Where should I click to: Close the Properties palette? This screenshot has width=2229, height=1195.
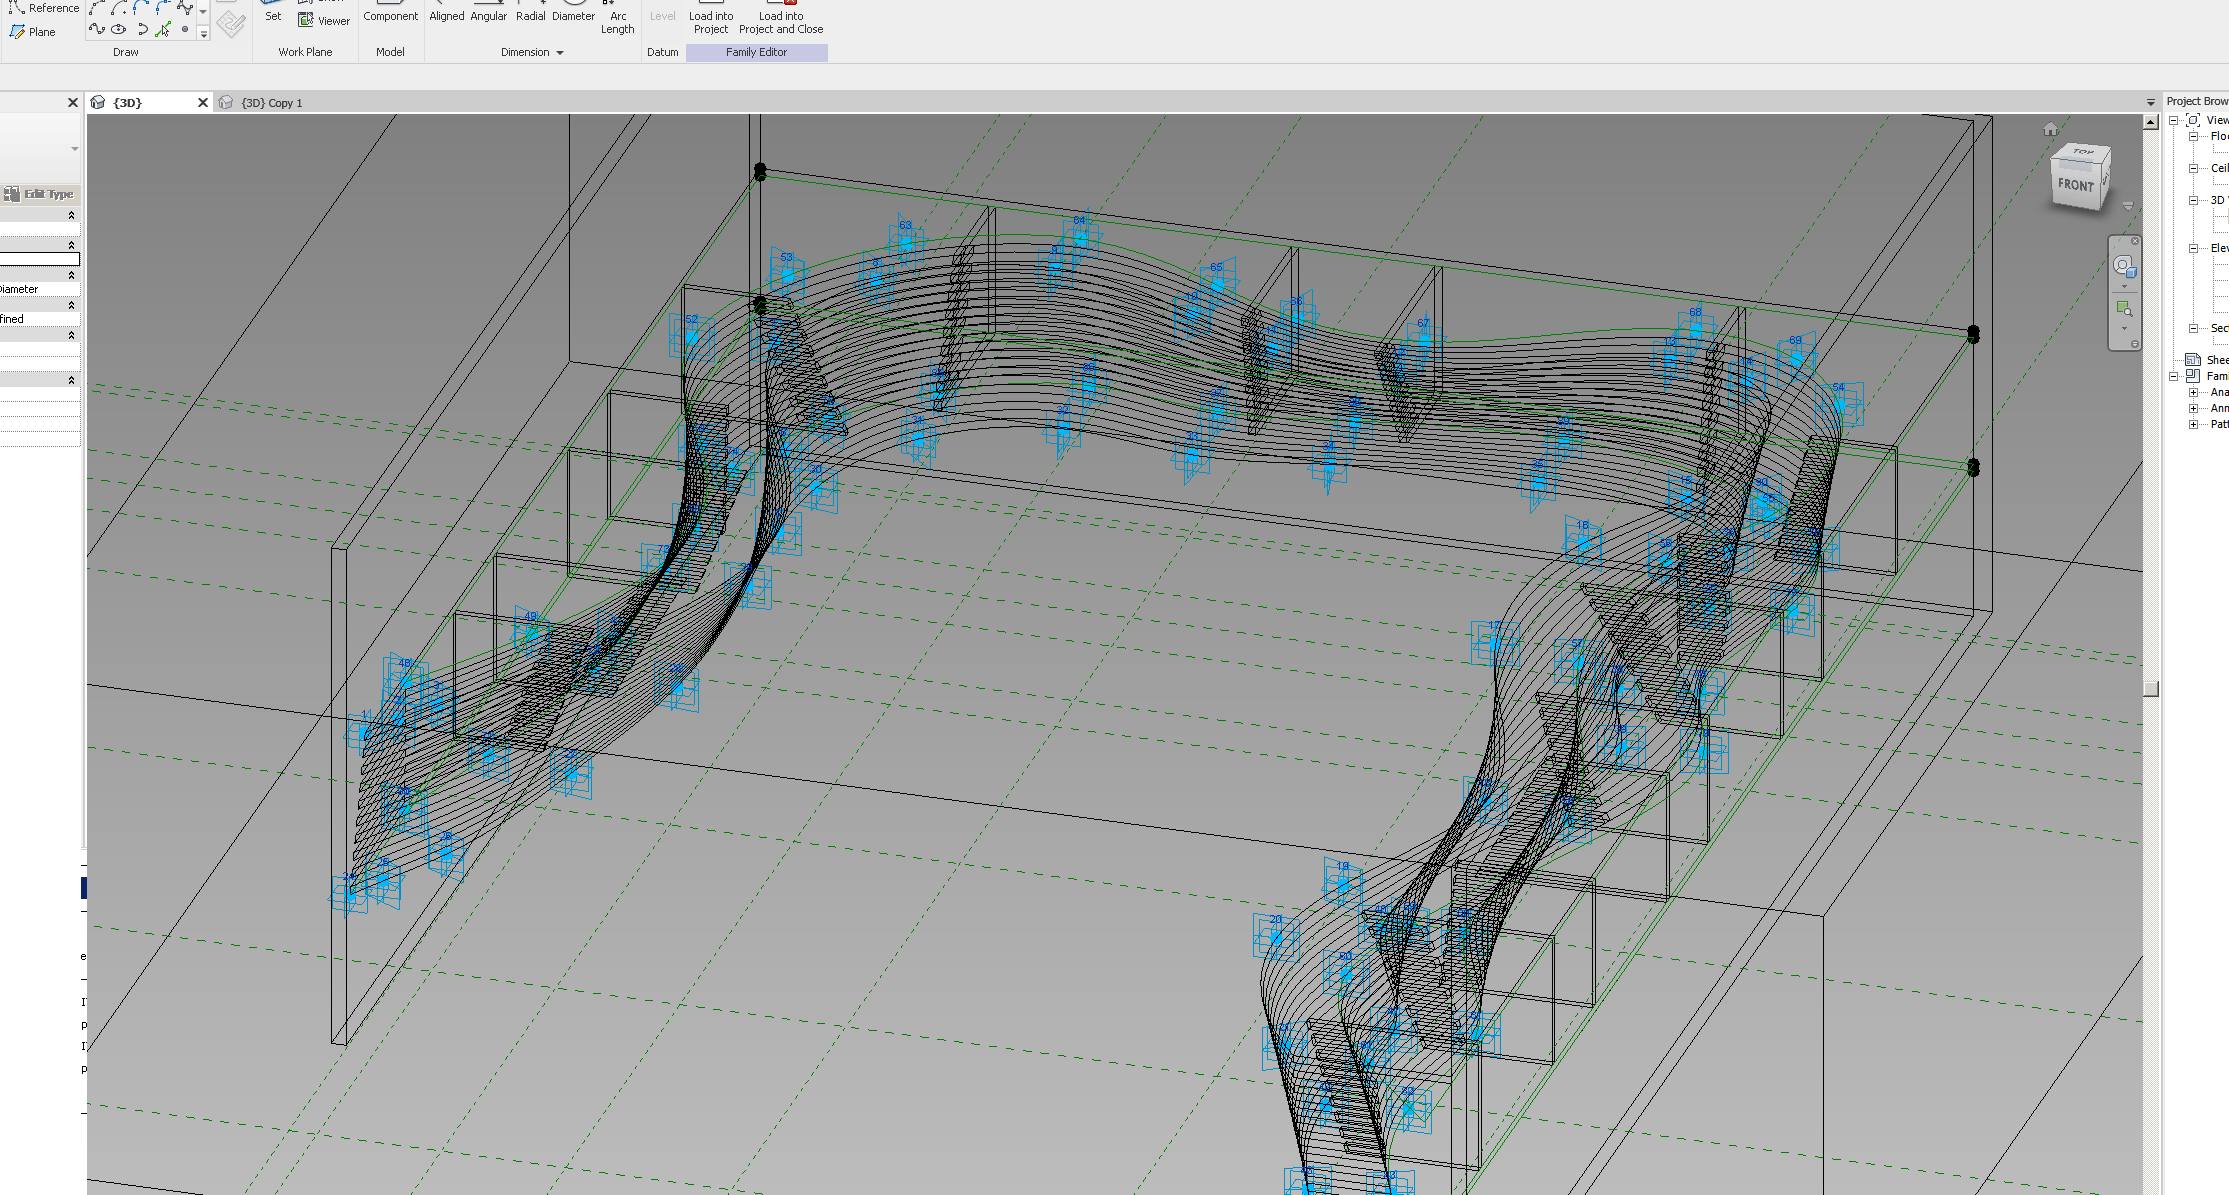[x=72, y=102]
